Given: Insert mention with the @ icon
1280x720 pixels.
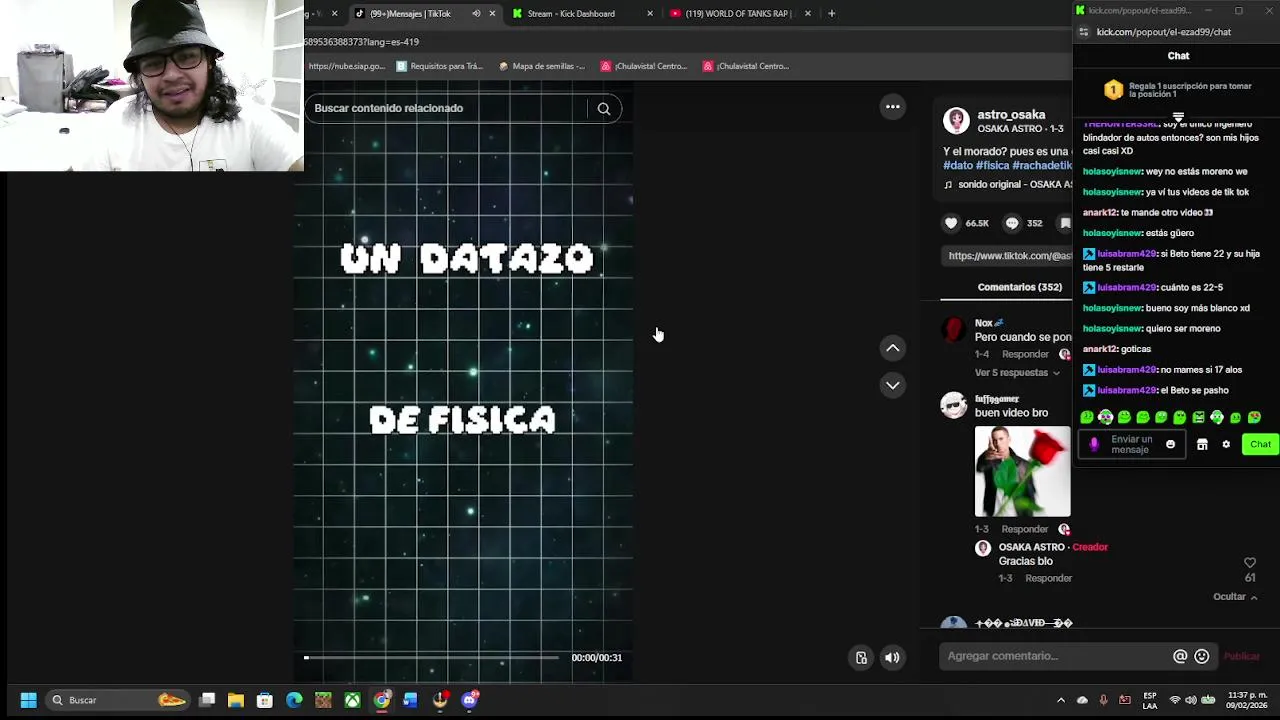Looking at the screenshot, I should tap(1180, 656).
